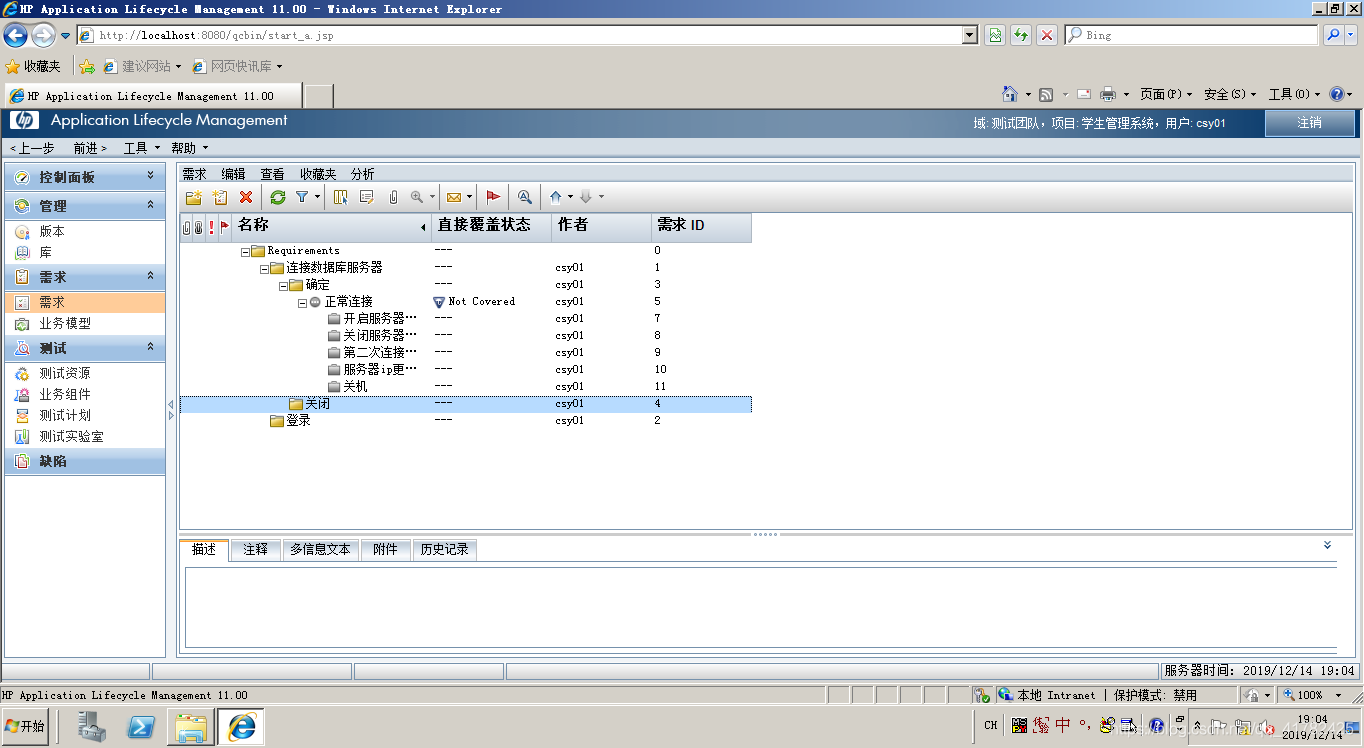Switch to the 历史记录 tab
Screen dimensions: 1364x748
445,549
